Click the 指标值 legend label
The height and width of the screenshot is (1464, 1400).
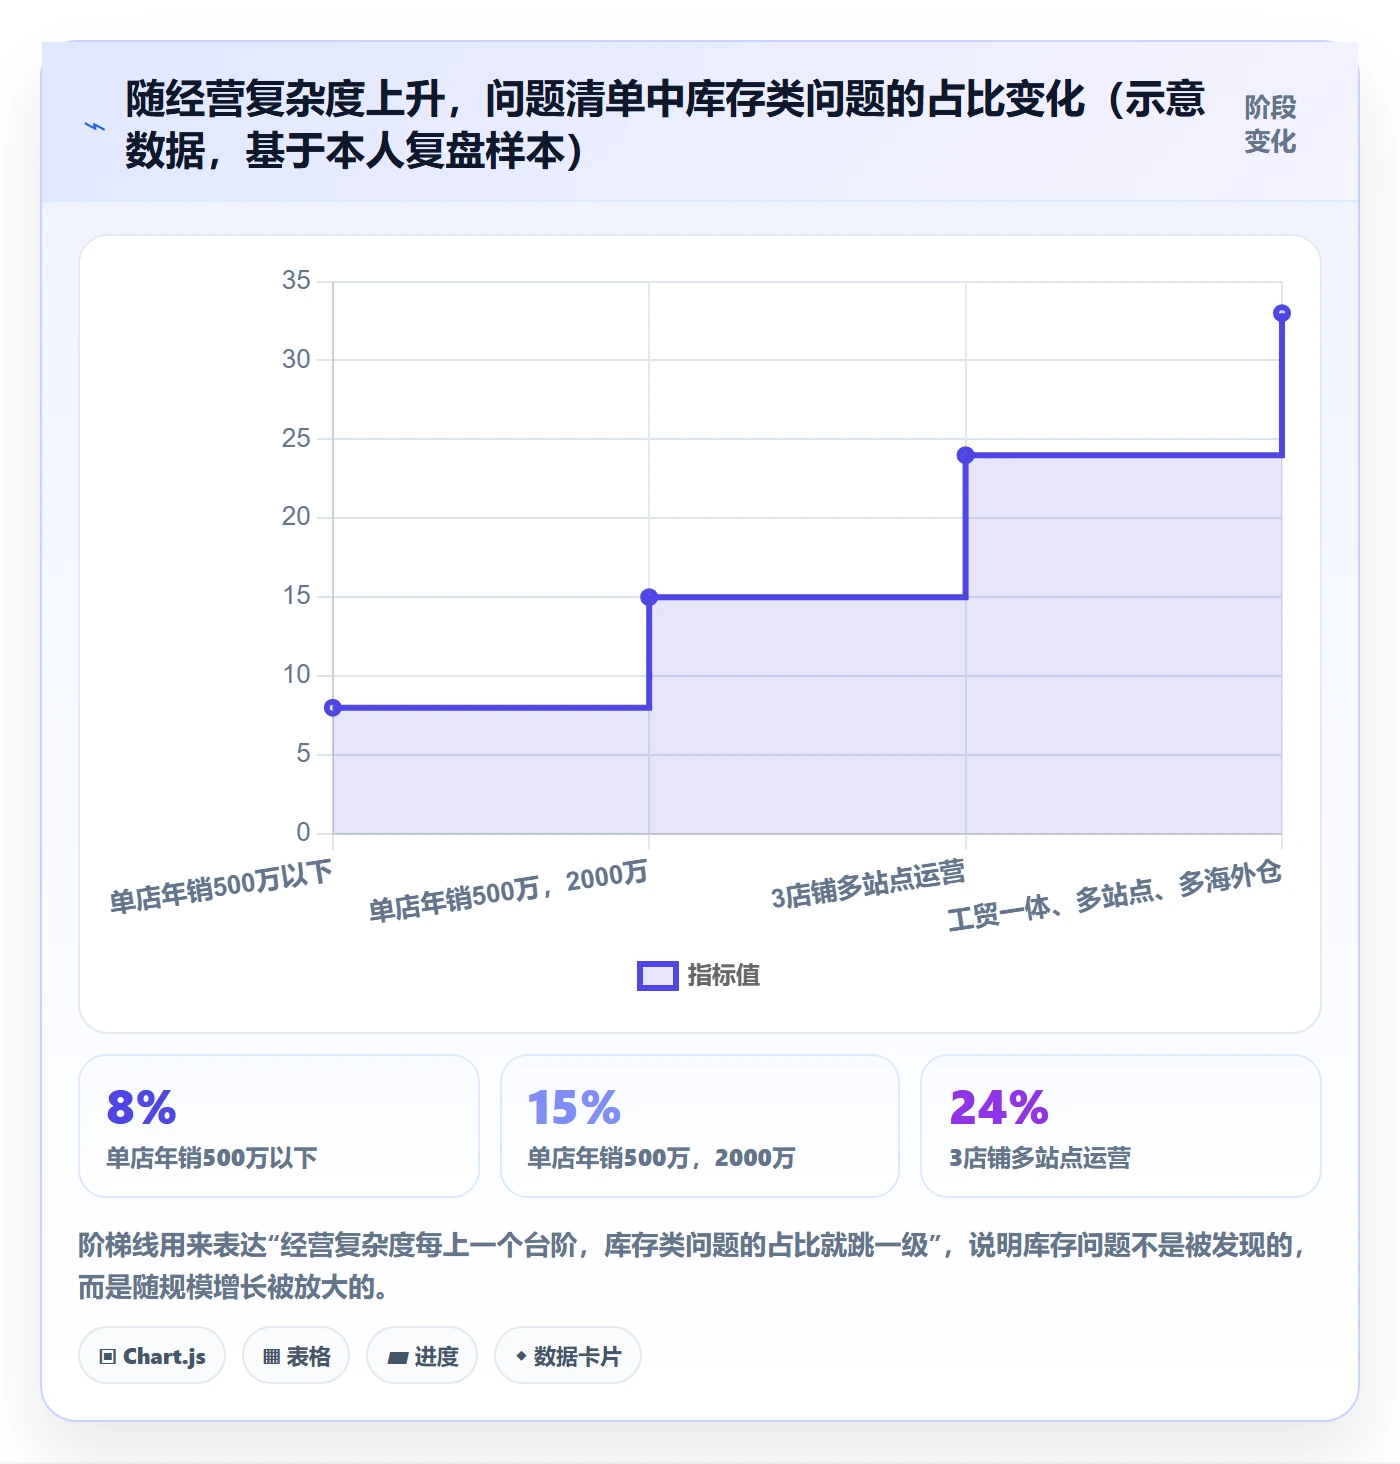coord(724,975)
